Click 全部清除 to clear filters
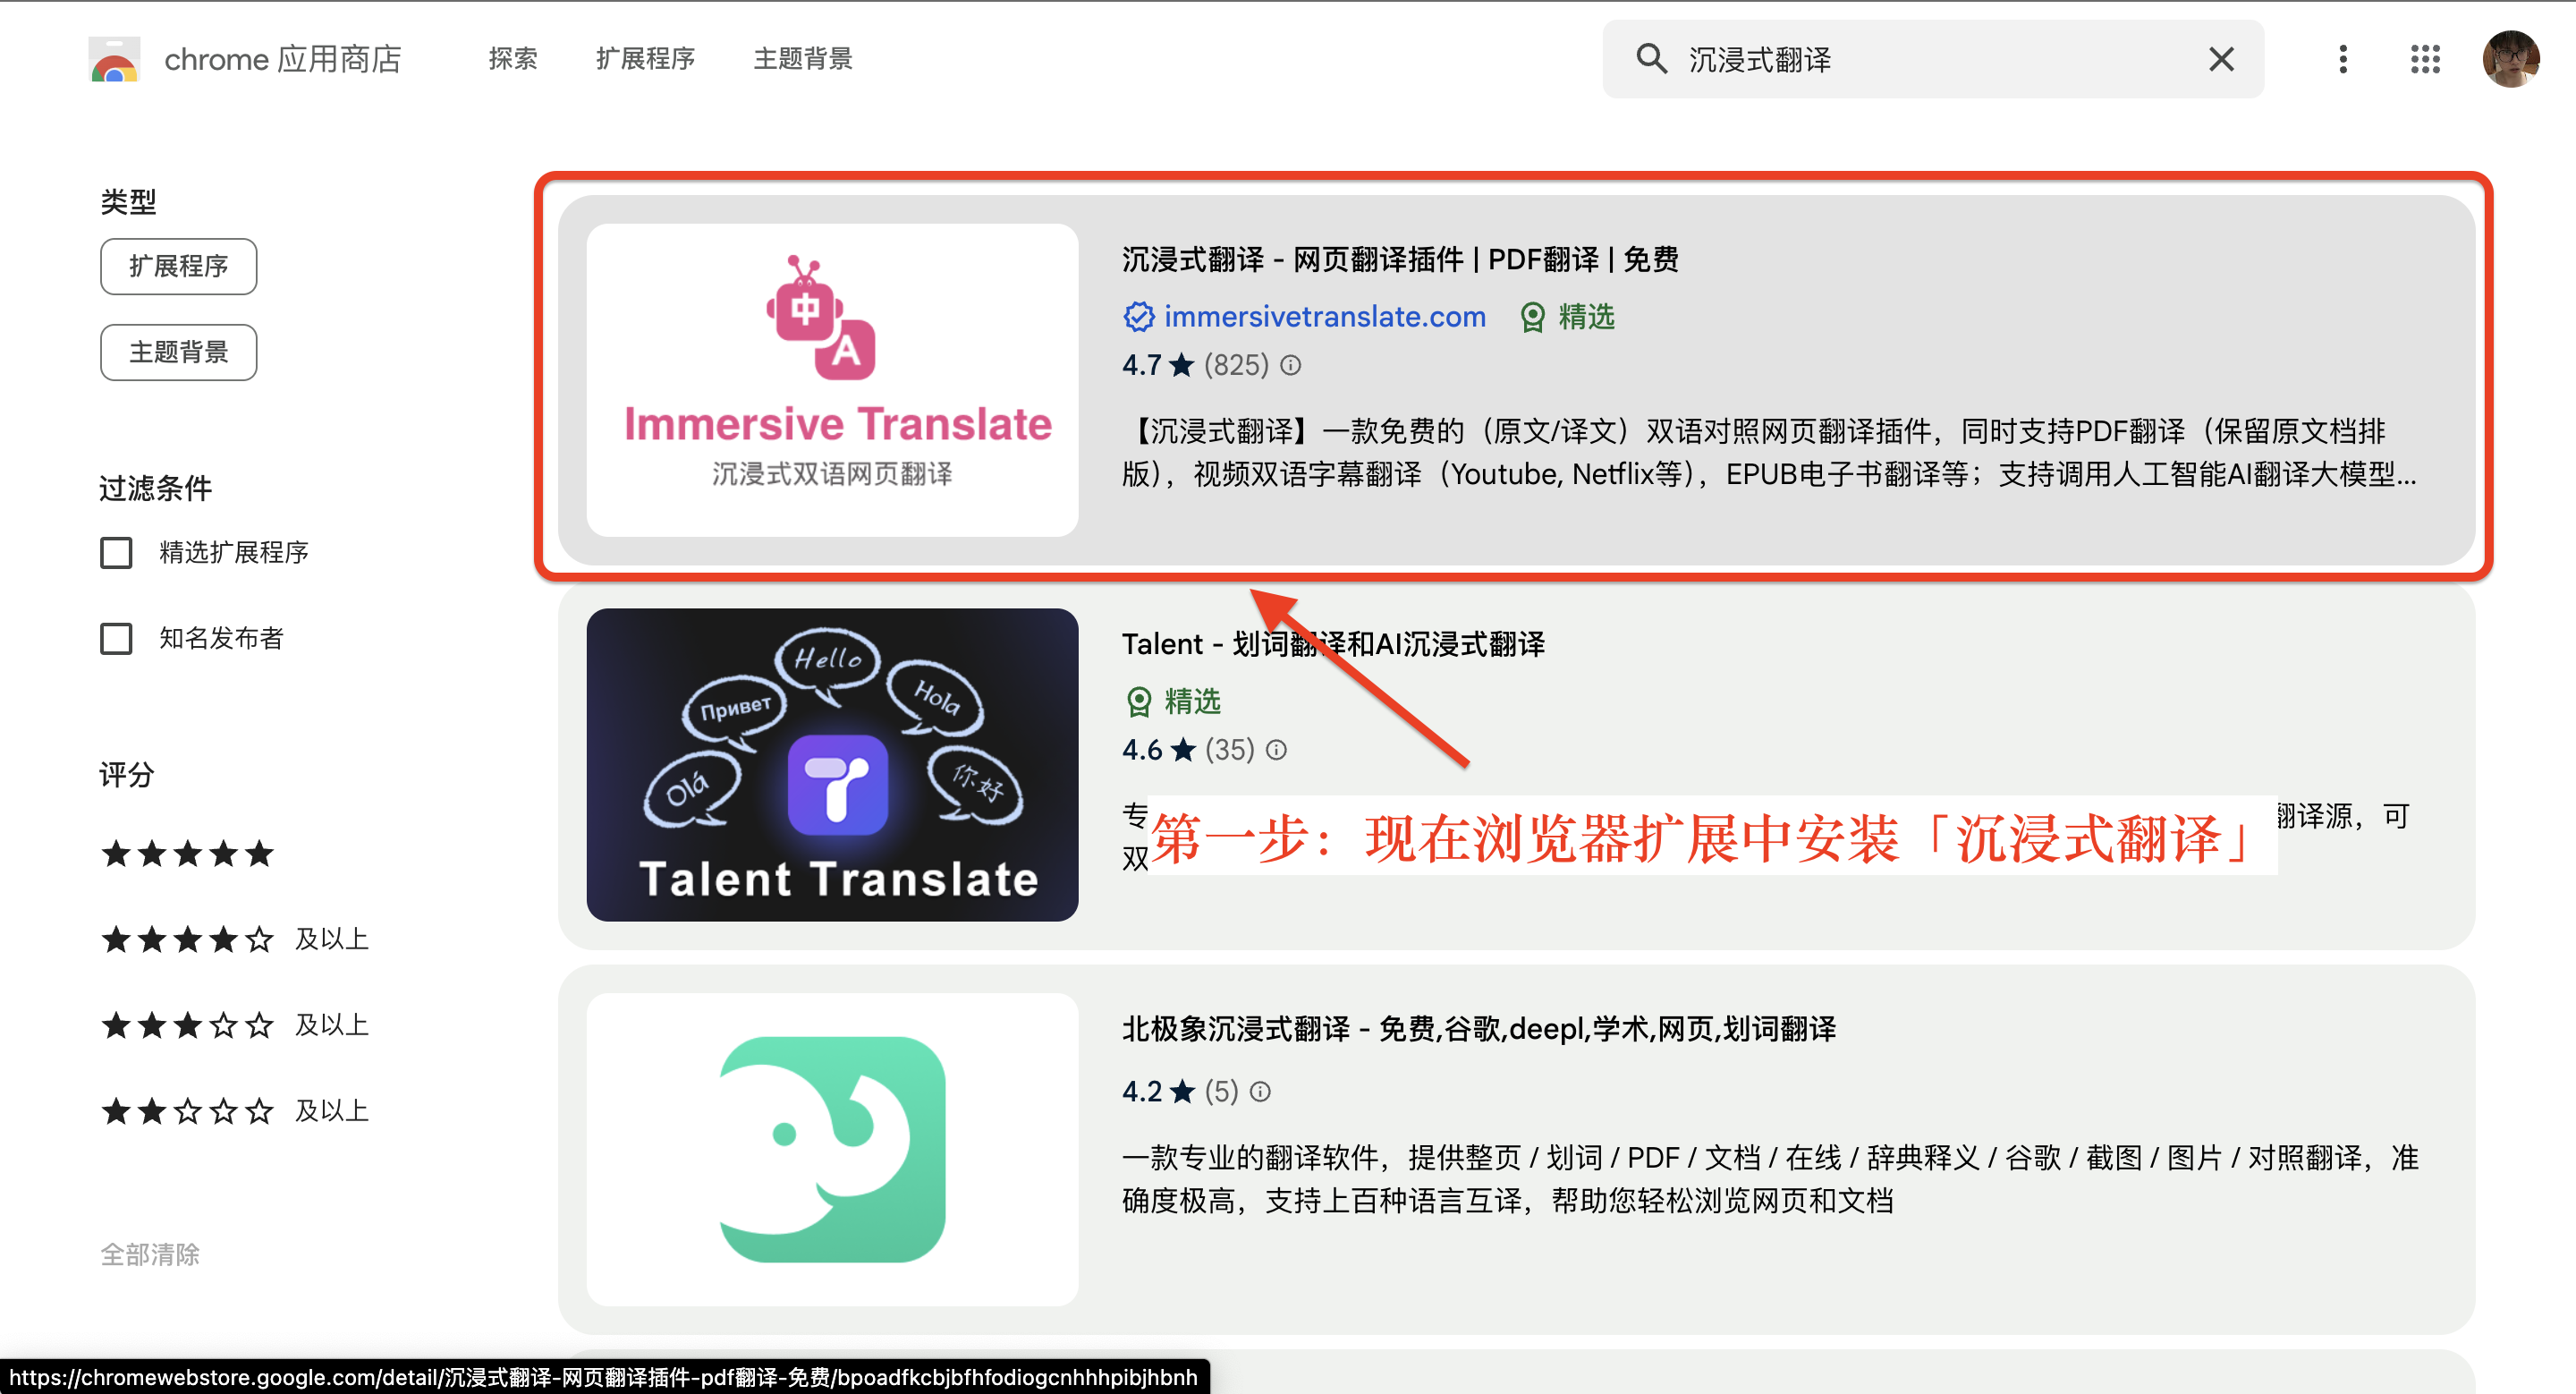This screenshot has width=2576, height=1394. [150, 1254]
